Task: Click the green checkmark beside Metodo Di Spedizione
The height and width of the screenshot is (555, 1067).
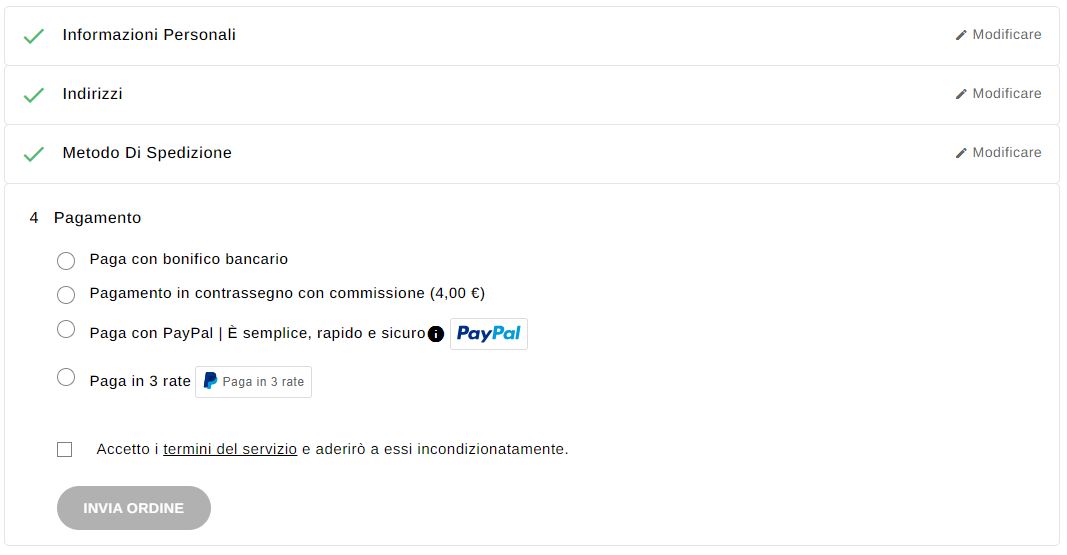Action: pos(33,154)
